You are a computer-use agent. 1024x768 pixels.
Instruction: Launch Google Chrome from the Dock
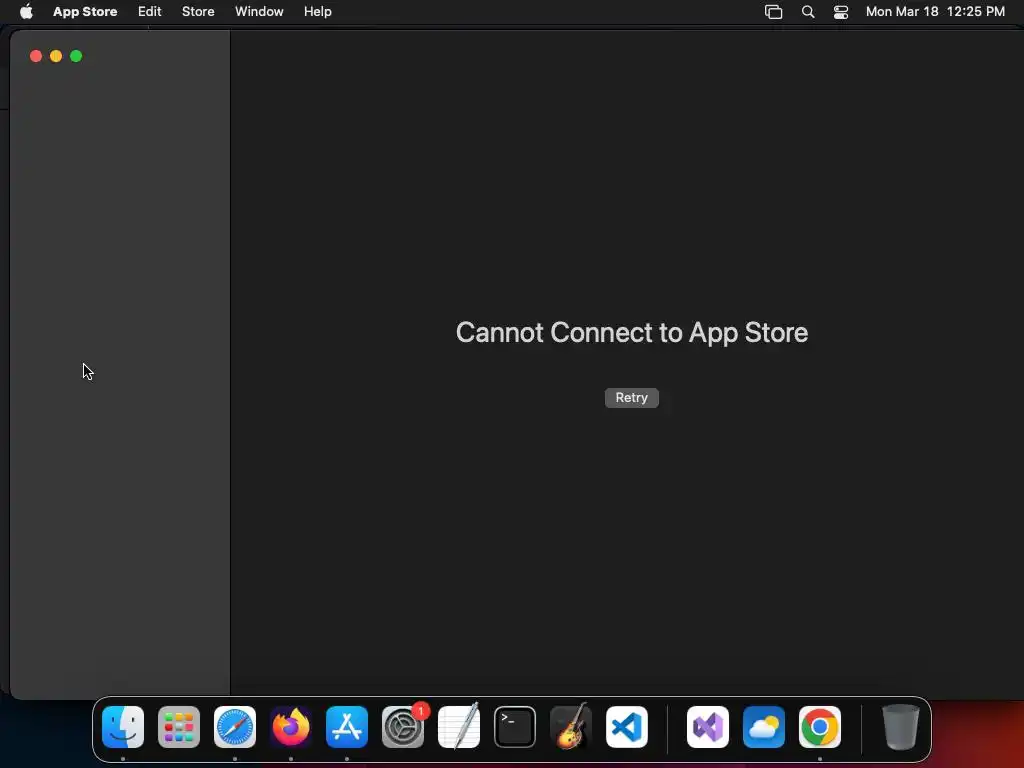tap(820, 727)
